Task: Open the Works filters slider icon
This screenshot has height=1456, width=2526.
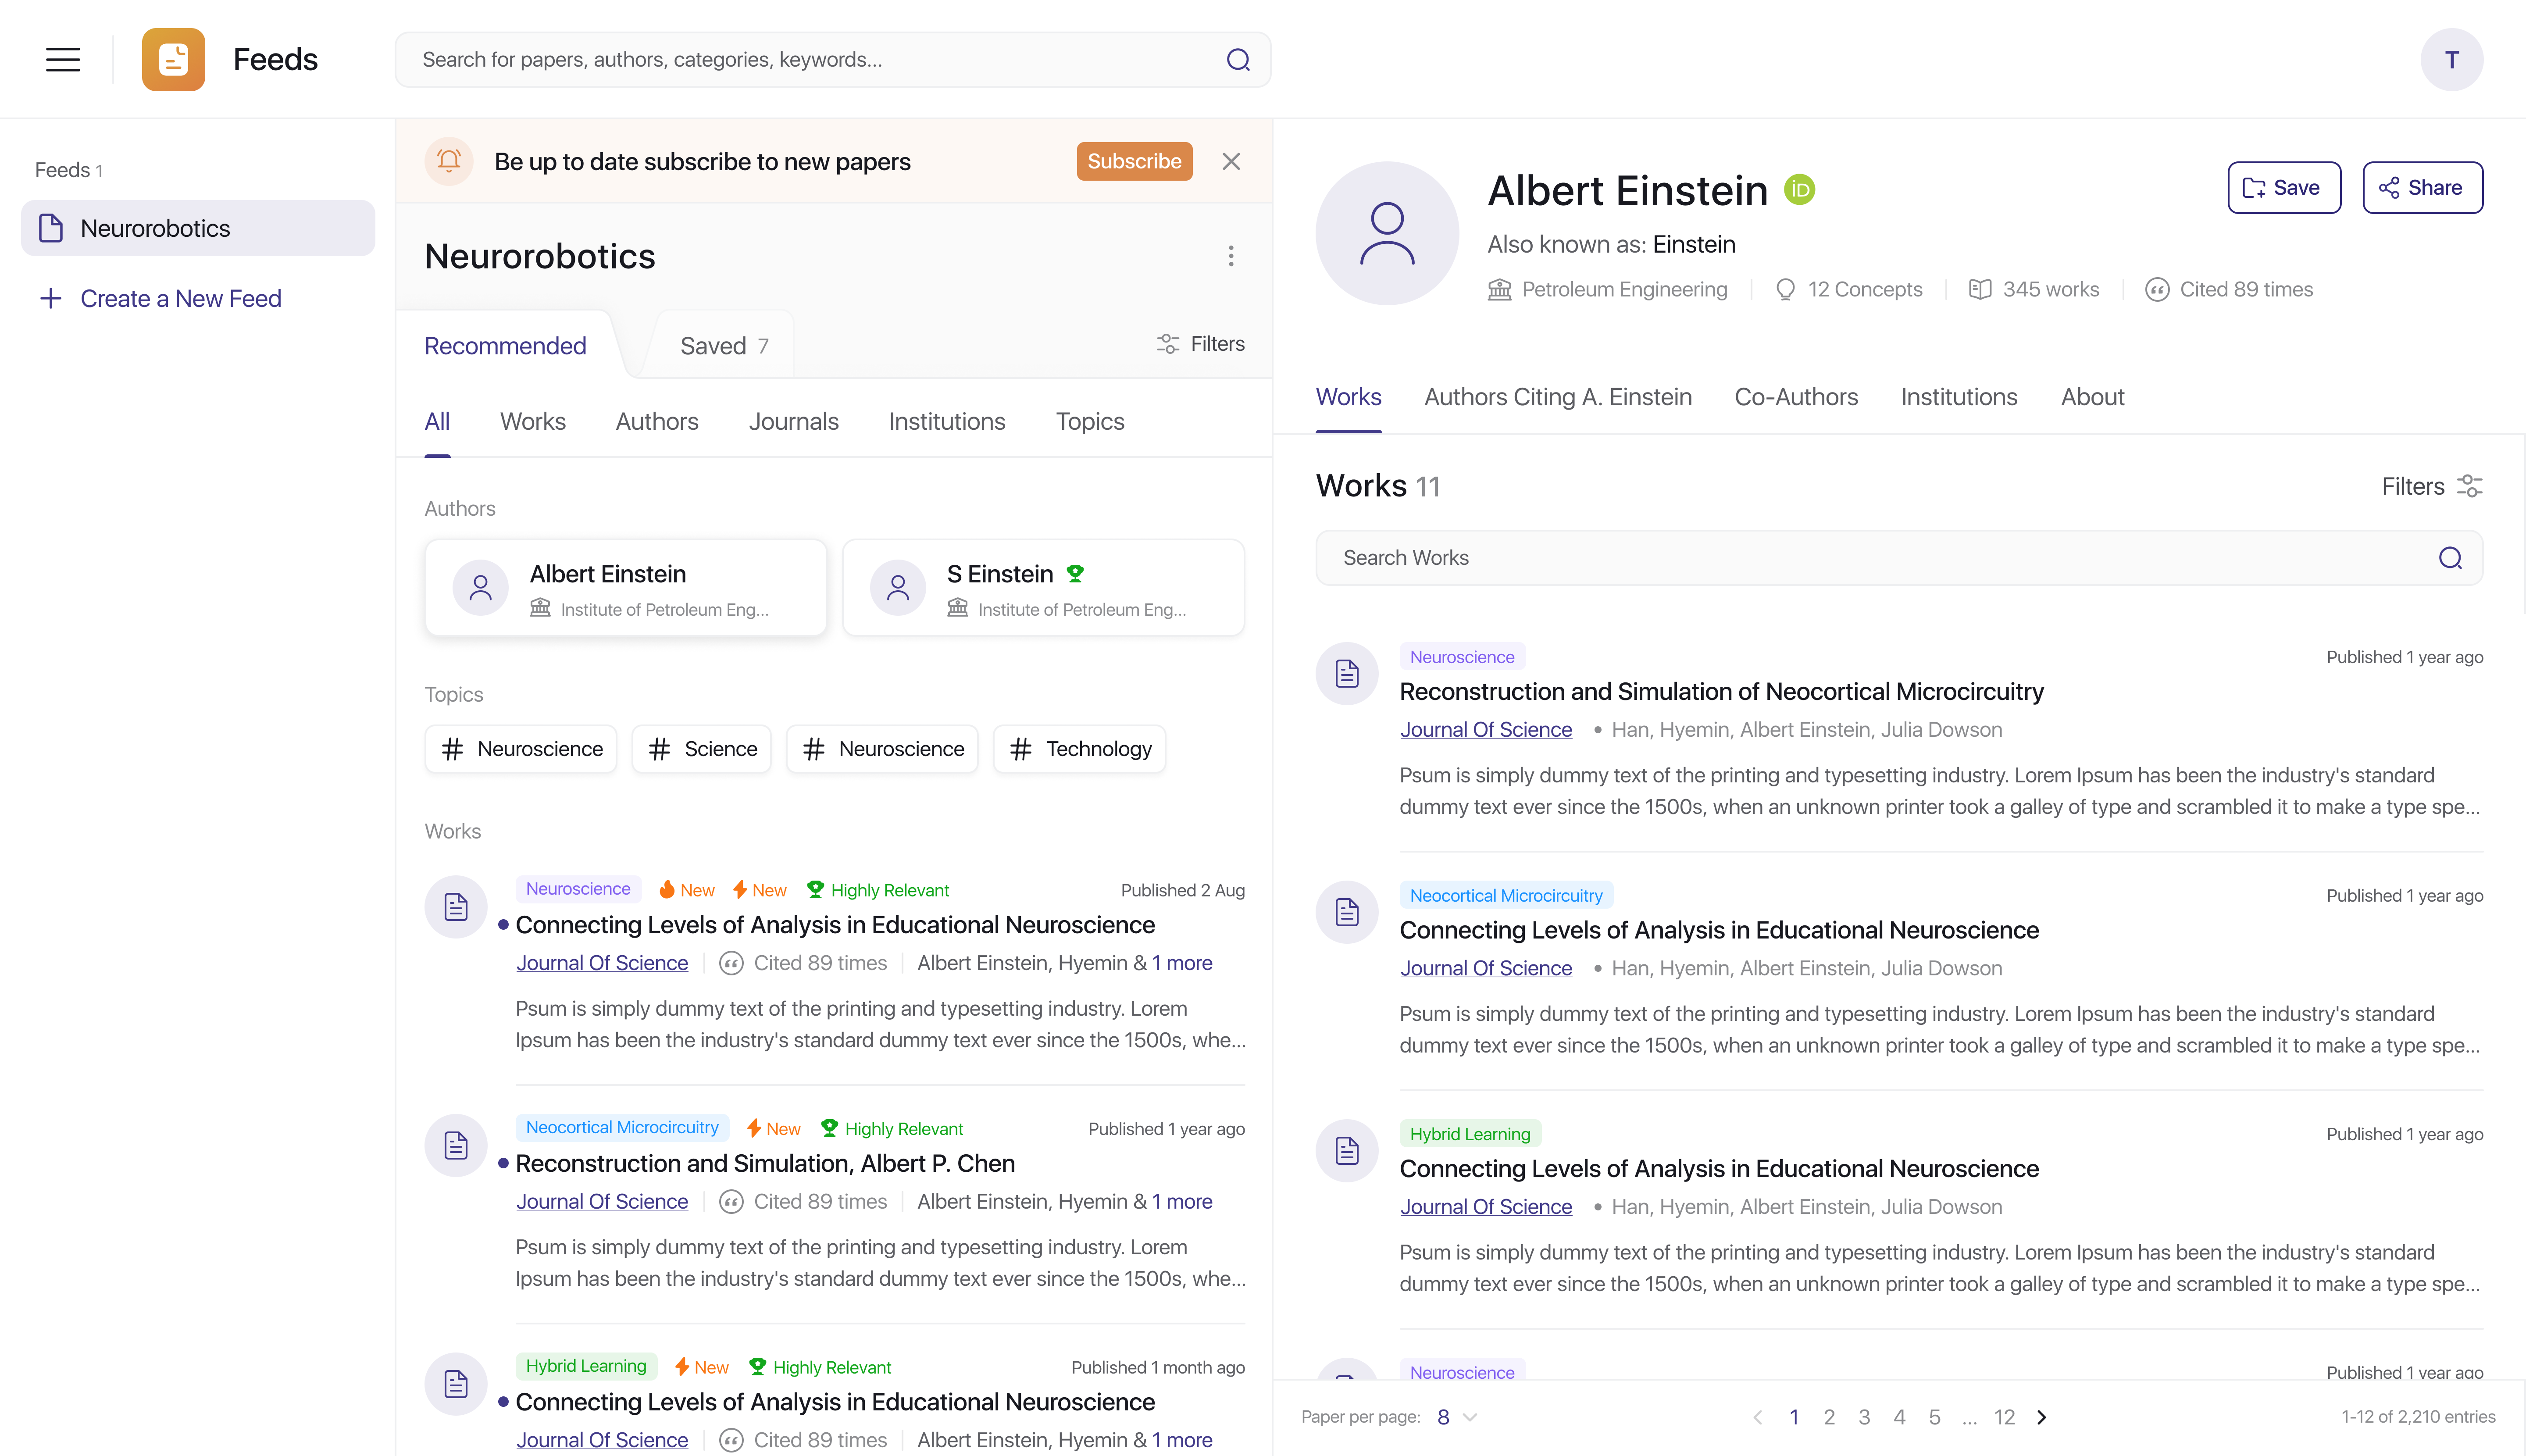Action: click(2469, 486)
